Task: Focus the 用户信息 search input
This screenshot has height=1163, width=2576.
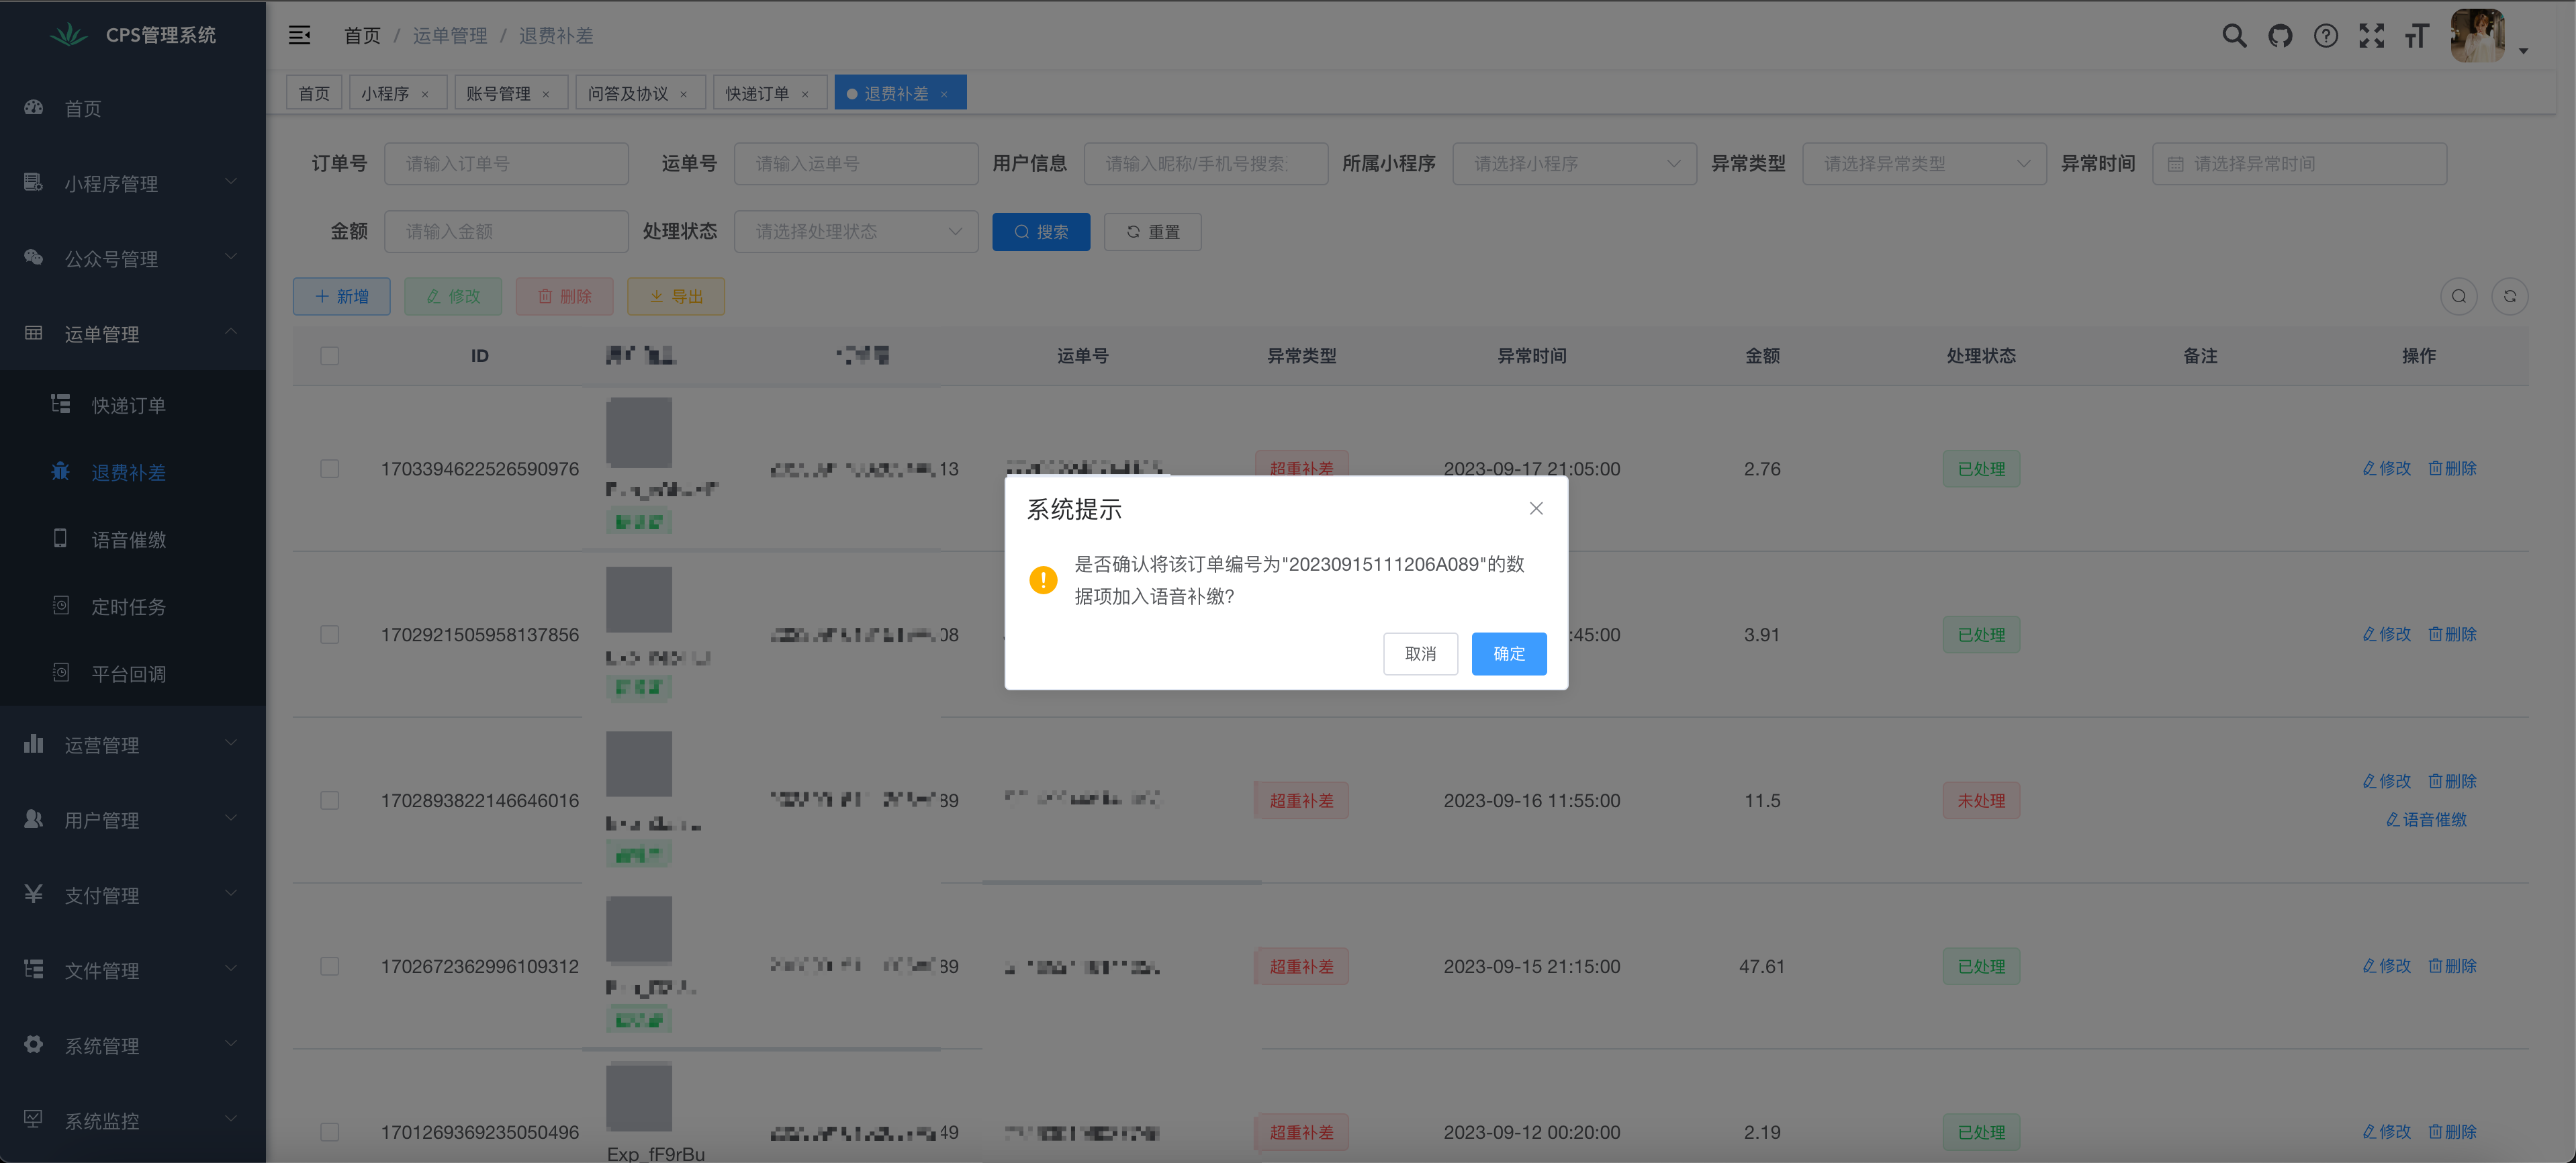Action: tap(1206, 164)
